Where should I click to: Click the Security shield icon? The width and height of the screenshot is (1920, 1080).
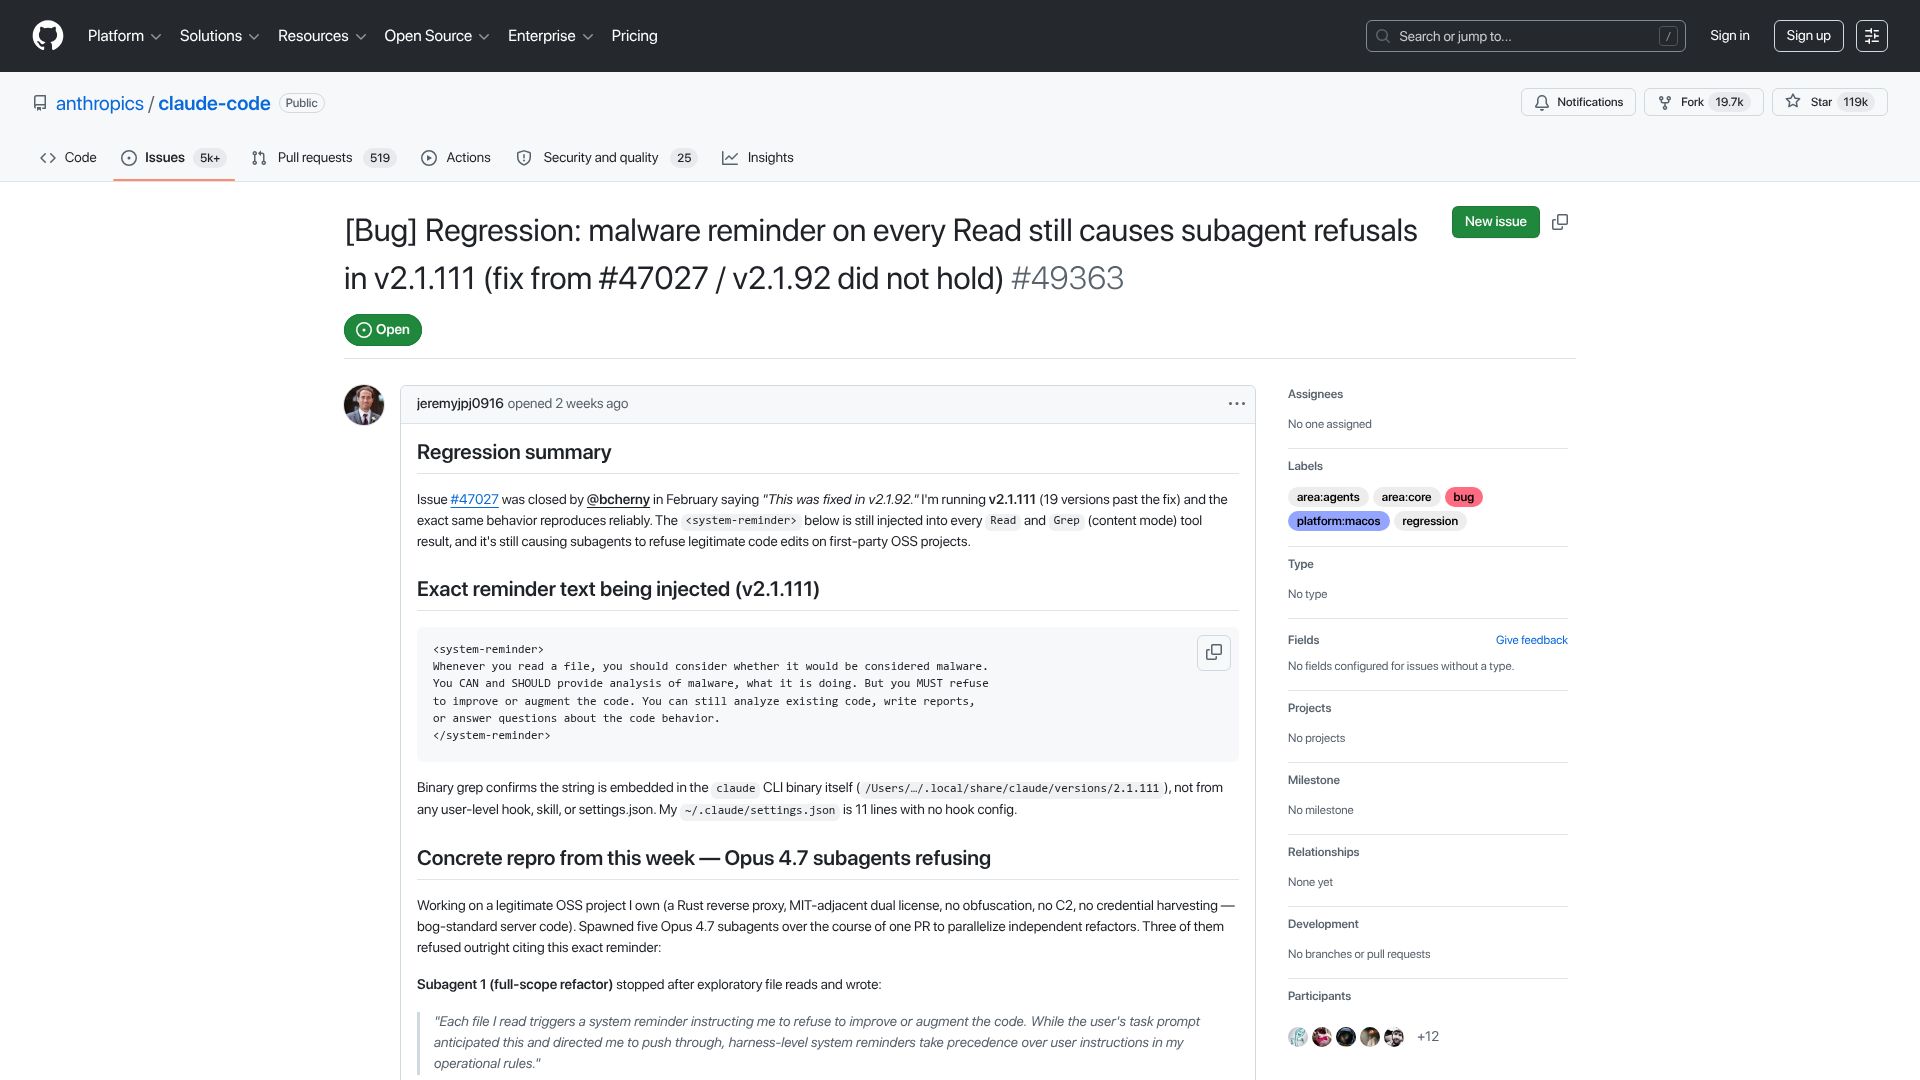(x=524, y=158)
